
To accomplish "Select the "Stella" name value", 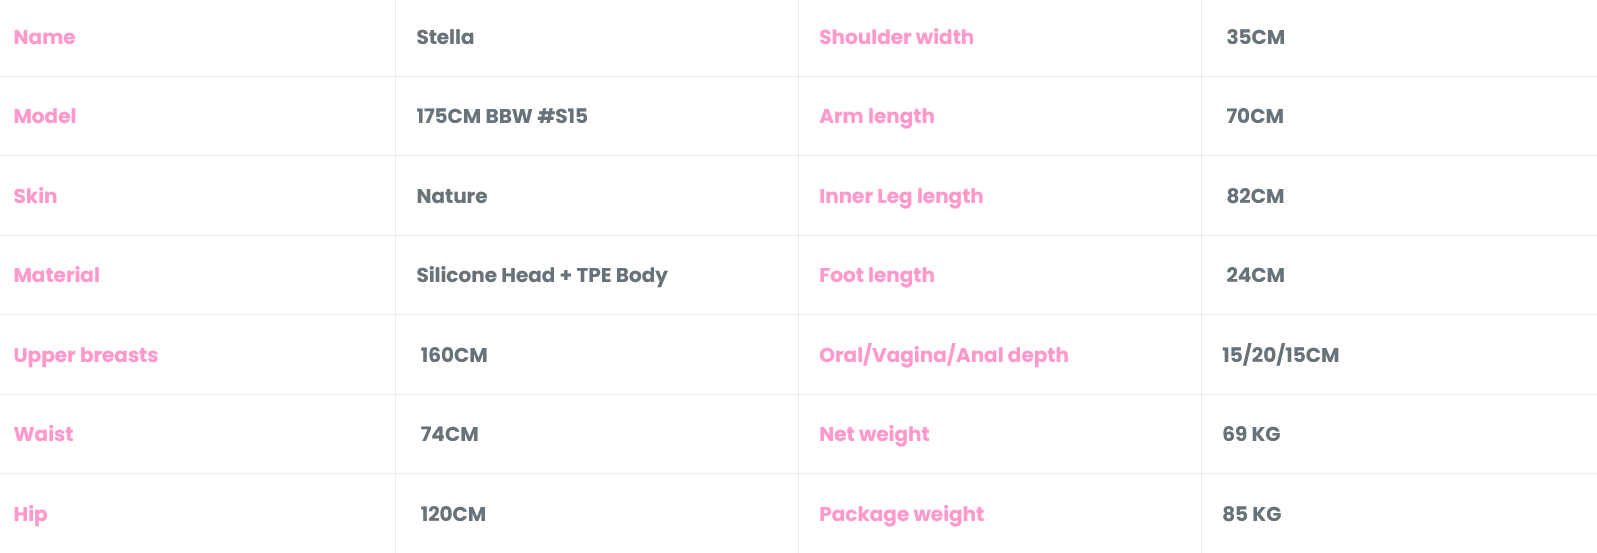I will [x=445, y=37].
